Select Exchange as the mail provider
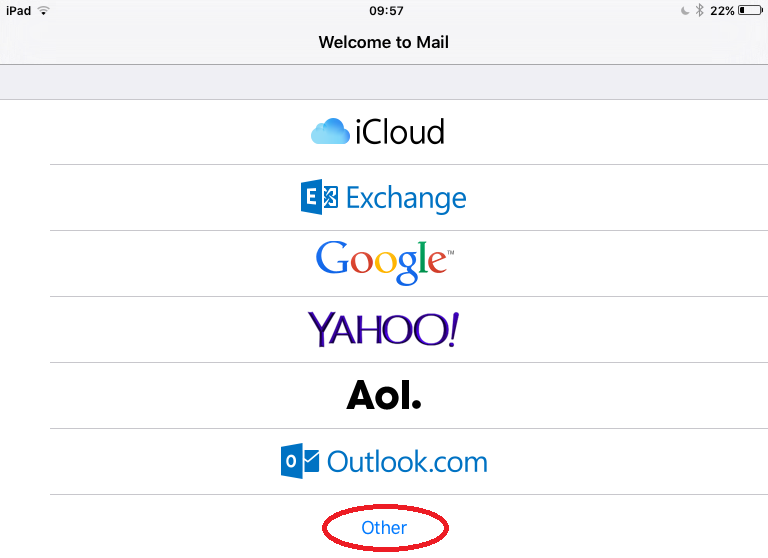Viewport: 768px width, 558px height. [384, 197]
